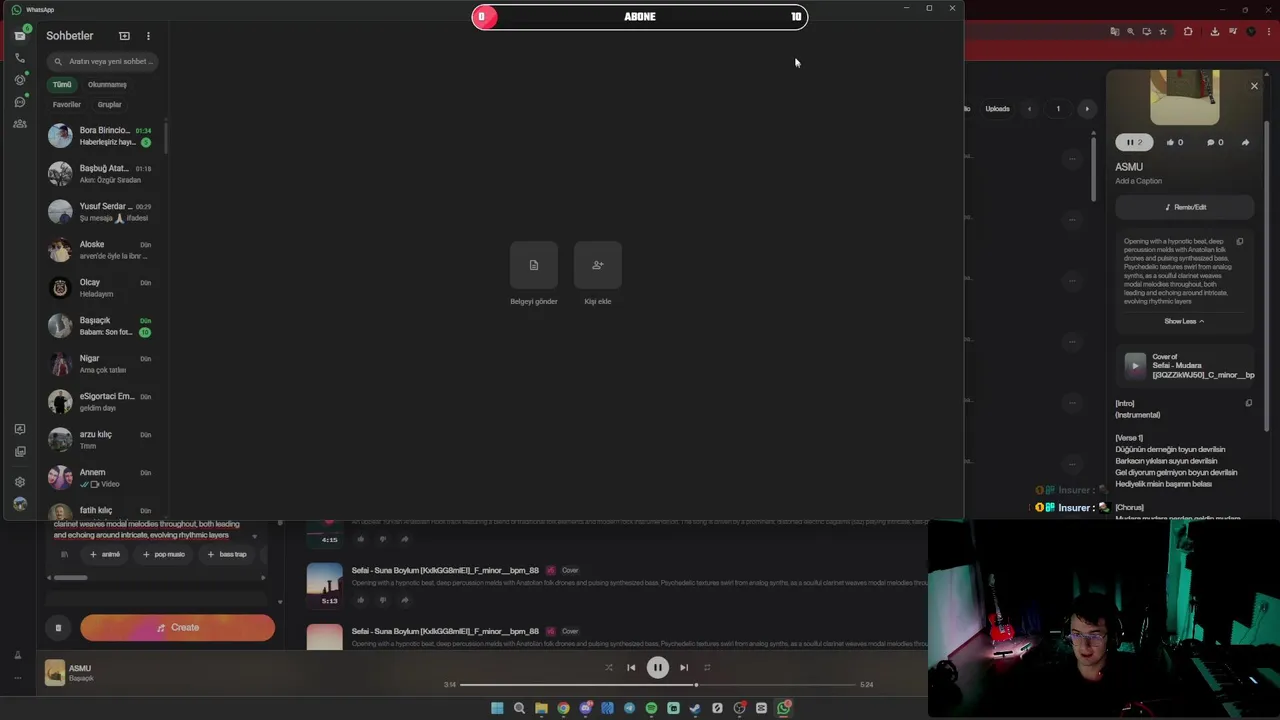The image size is (1280, 720).
Task: Open the eSigortaci Em... chat
Action: pos(104,402)
